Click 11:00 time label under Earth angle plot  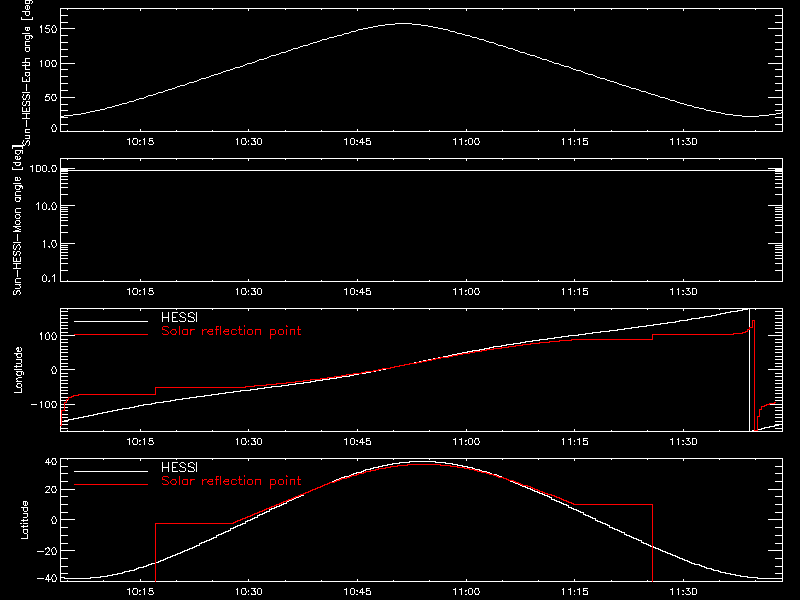[466, 142]
